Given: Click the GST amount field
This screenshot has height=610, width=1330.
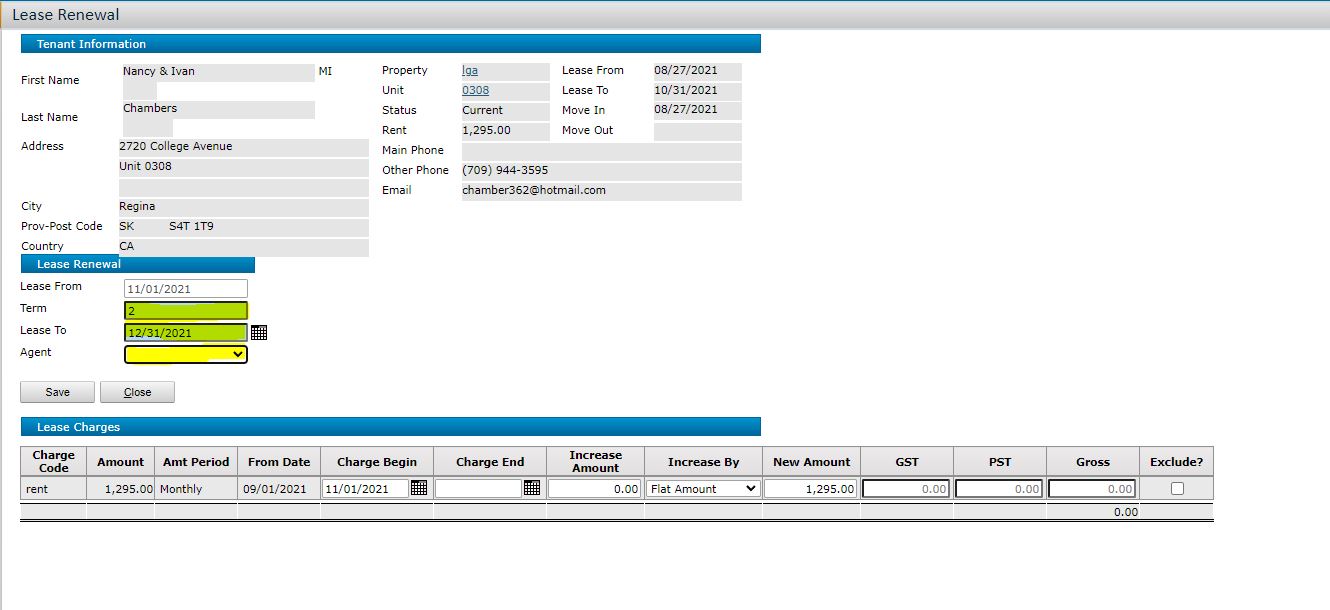Looking at the screenshot, I should [906, 488].
